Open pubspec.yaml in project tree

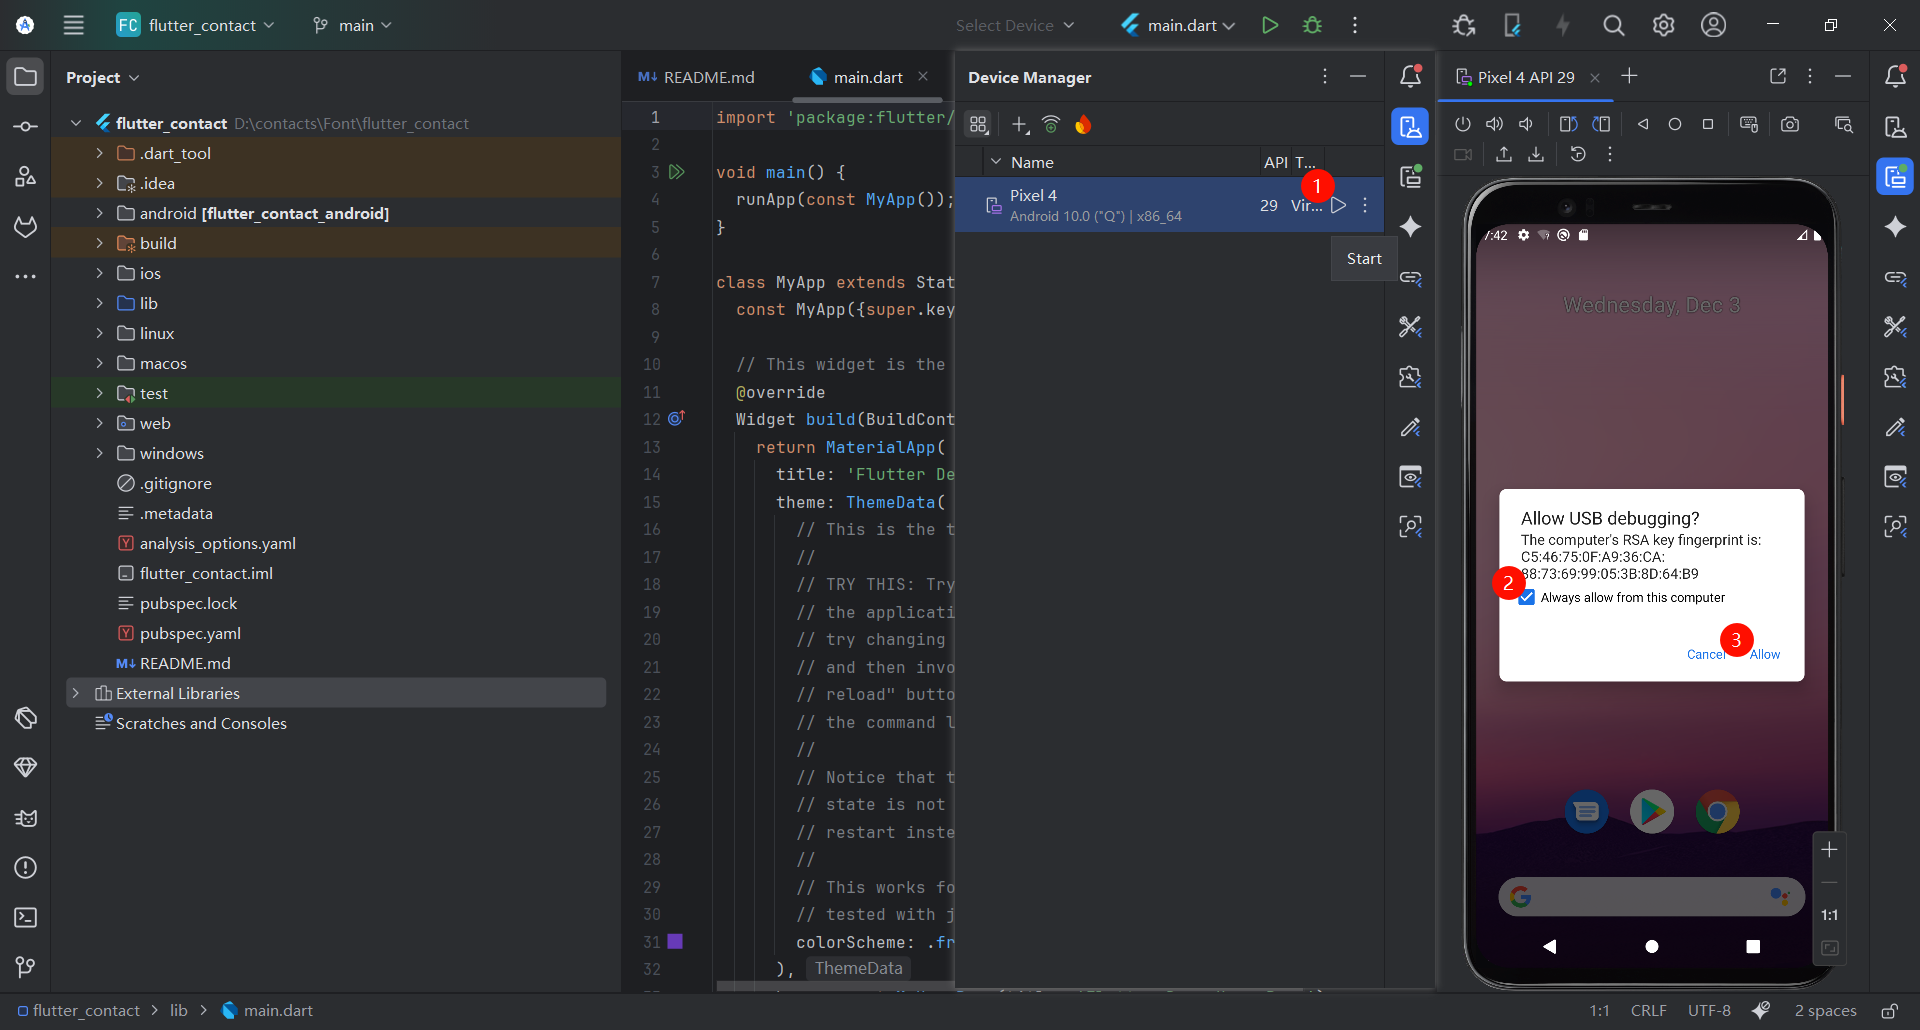[190, 633]
